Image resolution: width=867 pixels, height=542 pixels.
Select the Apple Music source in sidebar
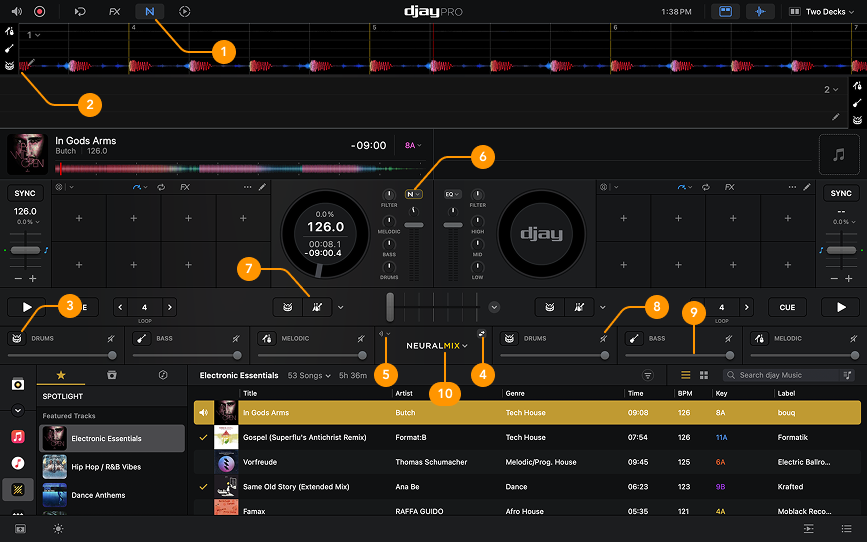[x=18, y=436]
